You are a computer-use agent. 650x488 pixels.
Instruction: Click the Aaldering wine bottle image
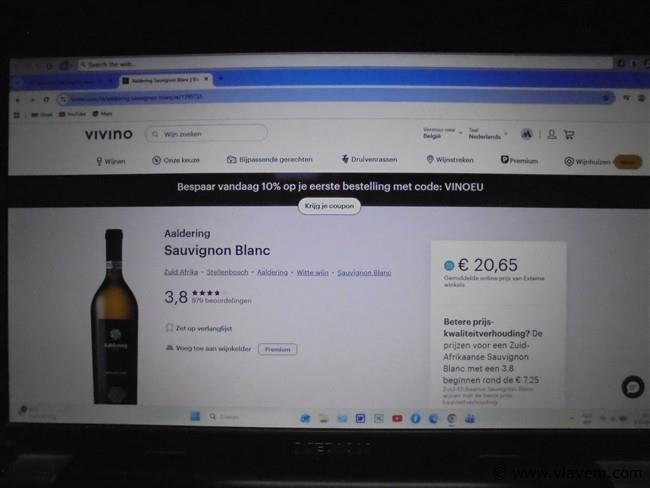pyautogui.click(x=114, y=317)
